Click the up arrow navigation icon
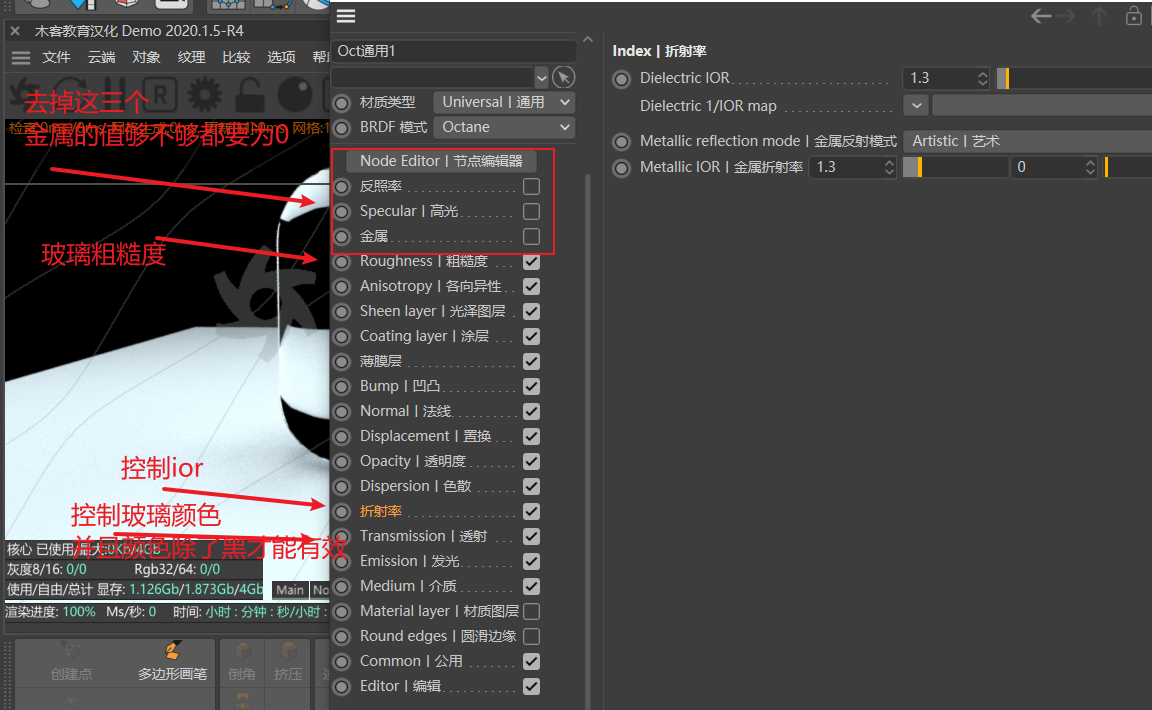This screenshot has height=710, width=1152. pos(1099,15)
